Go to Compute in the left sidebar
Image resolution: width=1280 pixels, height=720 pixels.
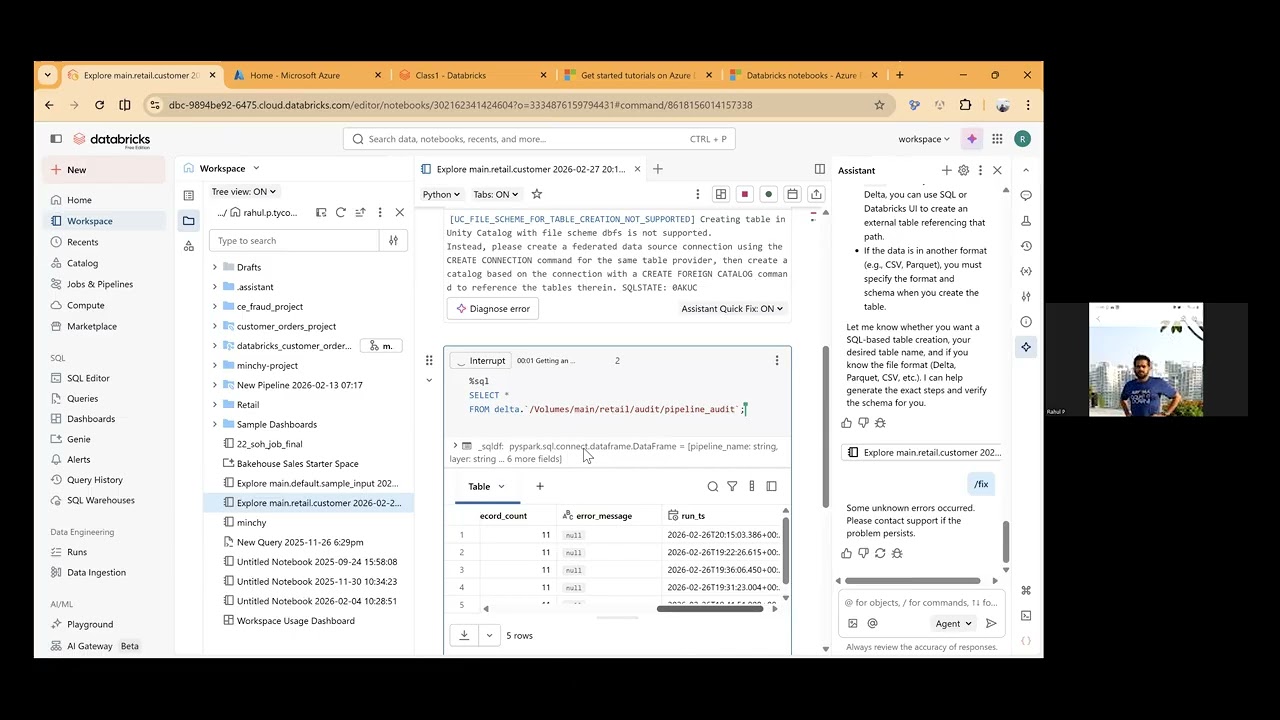[85, 305]
